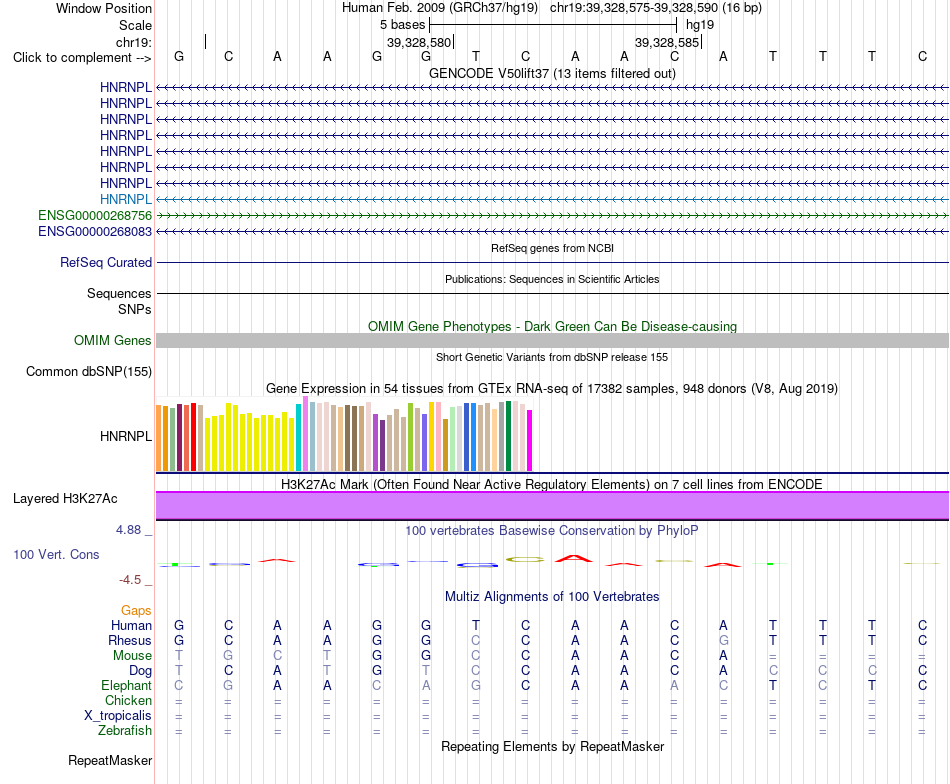The image size is (950, 784).
Task: Open the 'RefSeq genes from NCBI' track title
Action: click(x=552, y=248)
